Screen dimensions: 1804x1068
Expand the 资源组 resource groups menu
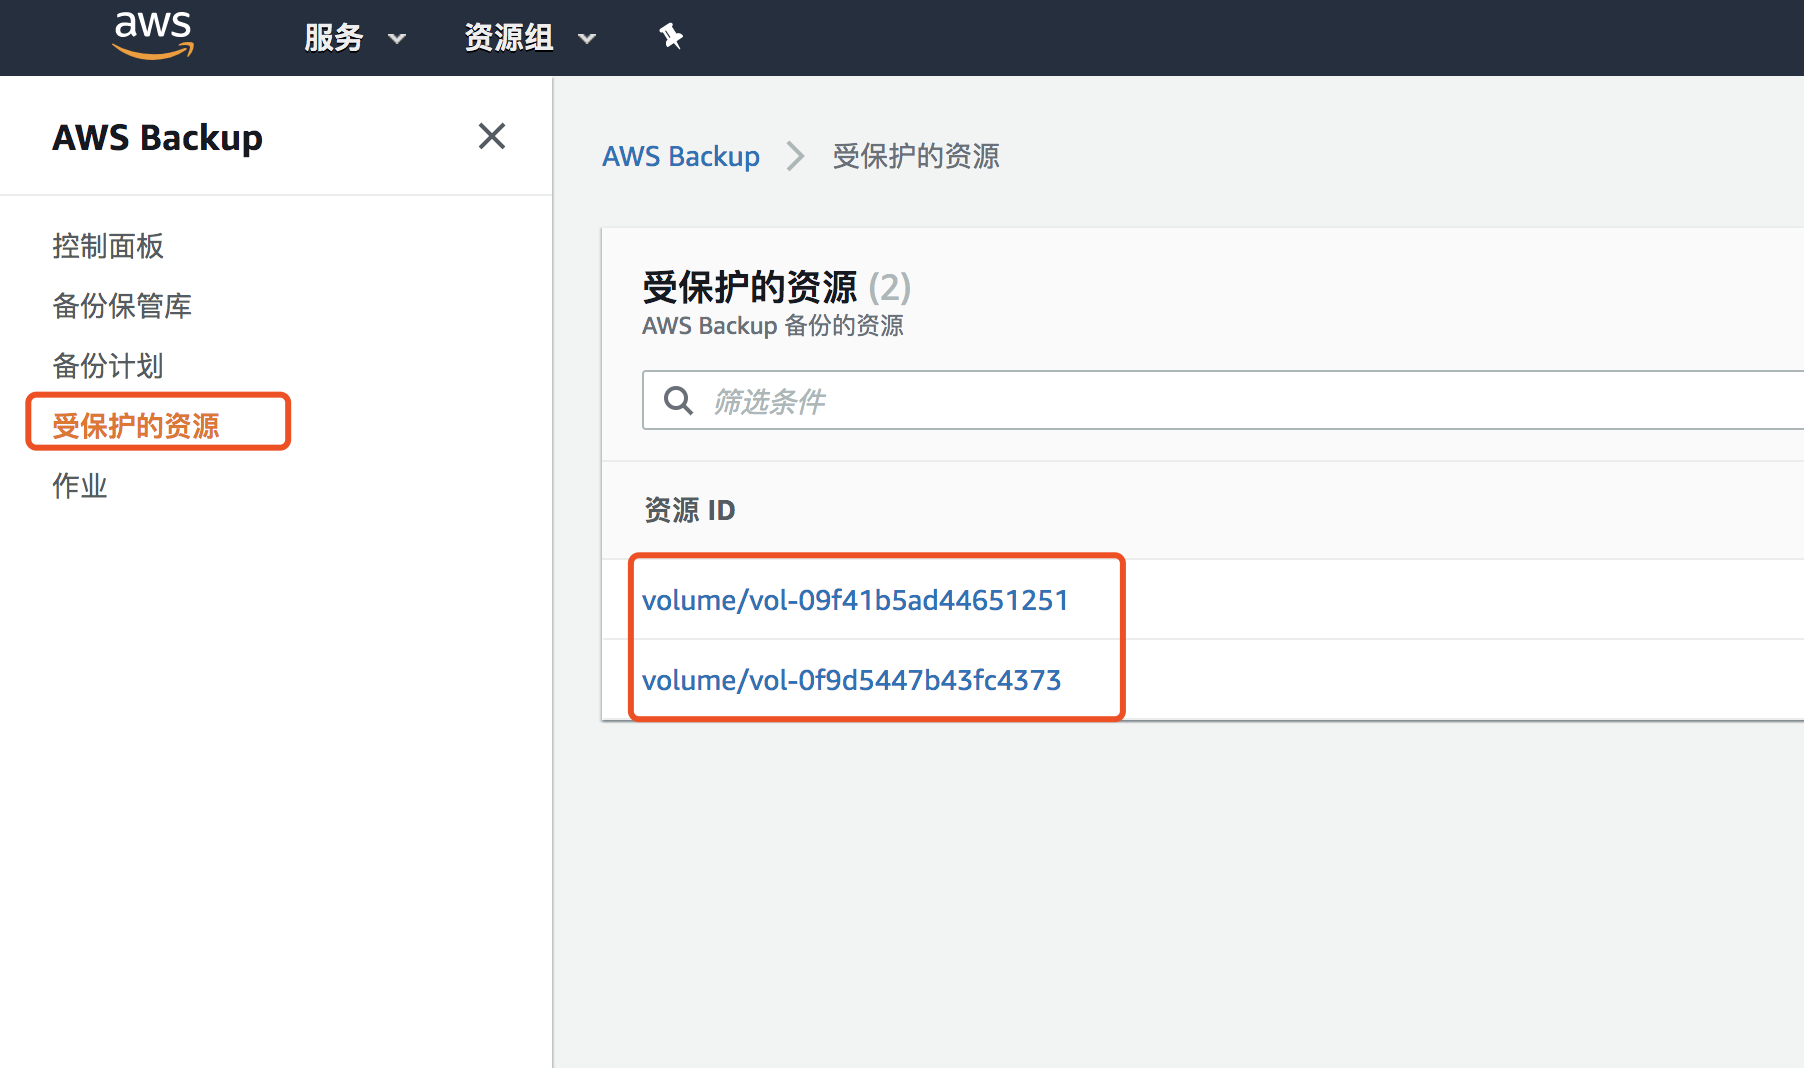pyautogui.click(x=530, y=38)
